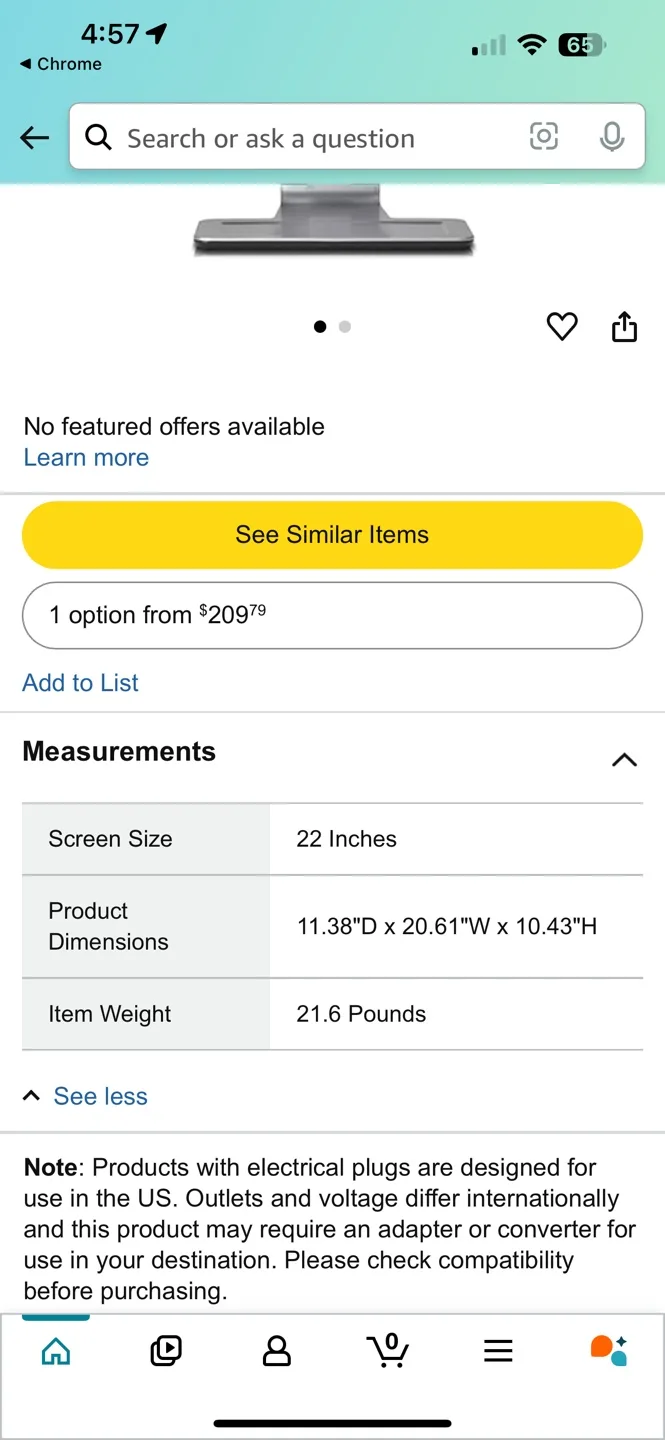Share this product using the share icon
Viewport: 665px width, 1440px height.
point(624,326)
